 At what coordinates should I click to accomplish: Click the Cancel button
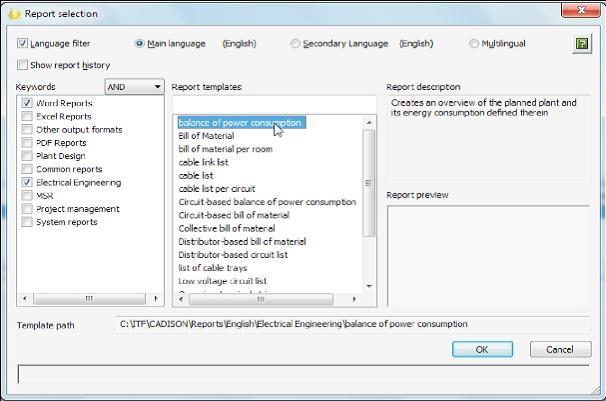(x=560, y=350)
